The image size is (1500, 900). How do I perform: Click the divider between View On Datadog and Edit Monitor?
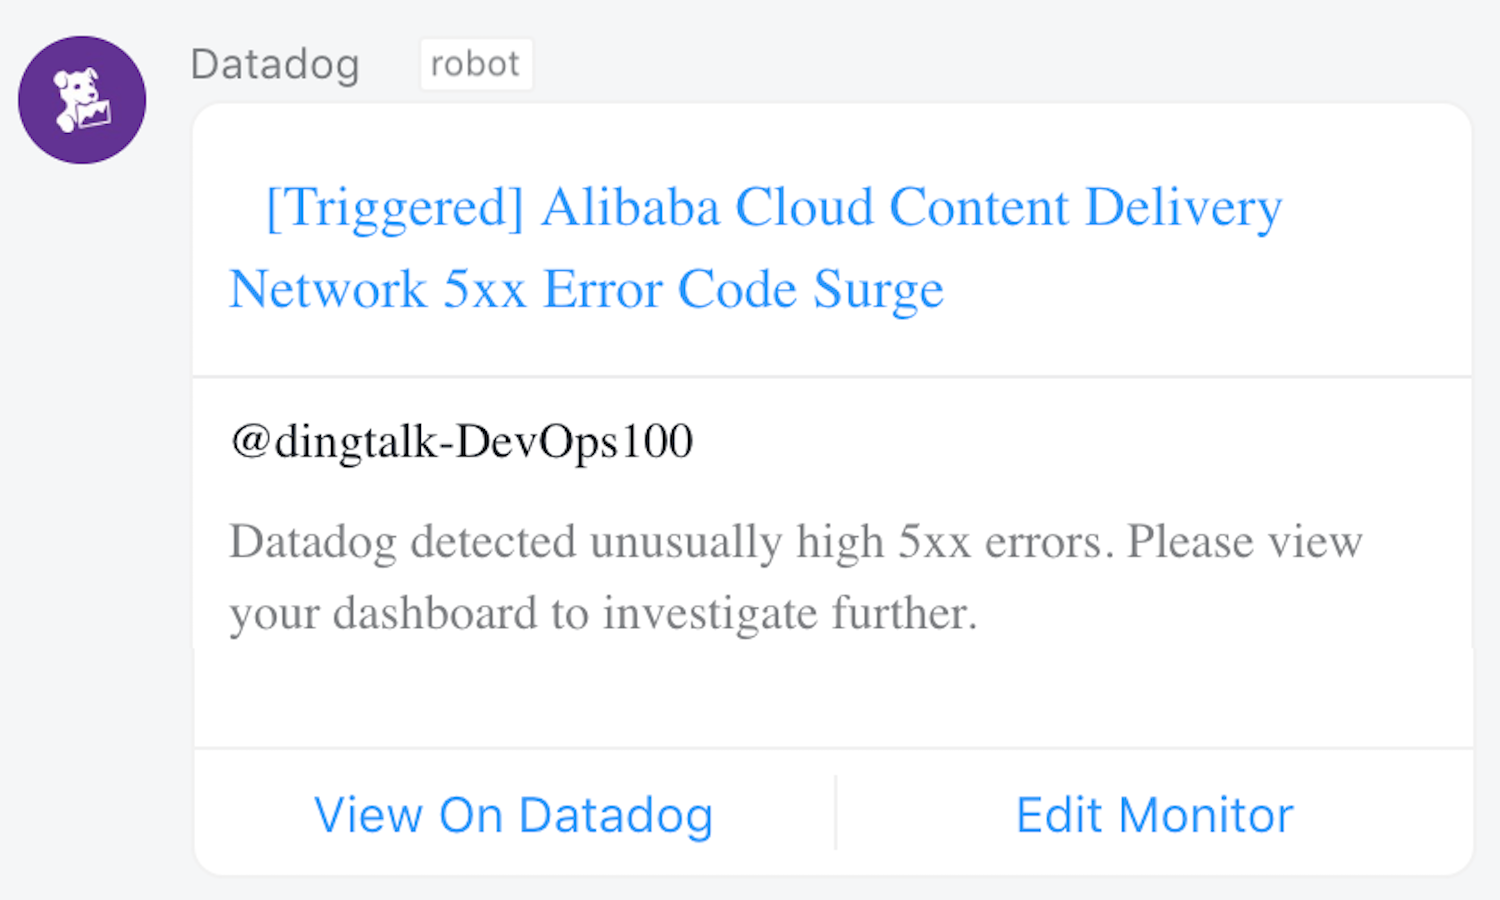[x=836, y=812]
